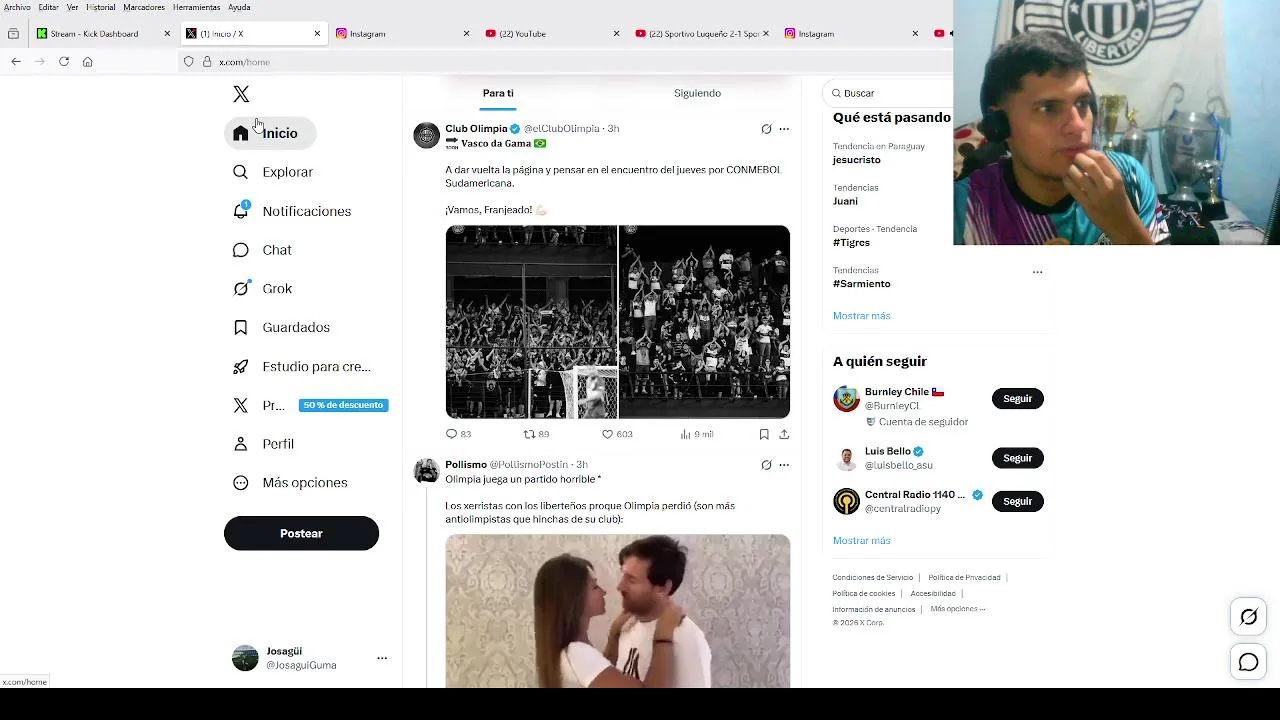1280x720 pixels.
Task: Click the browser back arrow
Action: click(x=16, y=62)
